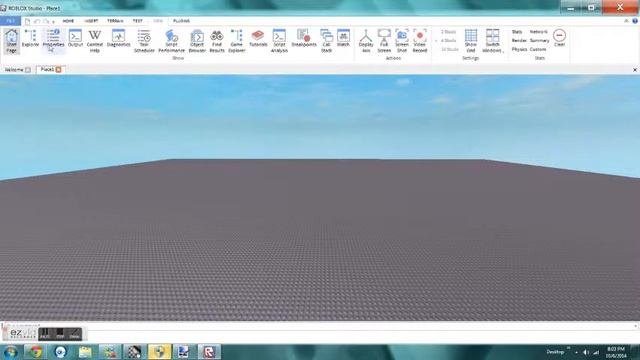Toggle the Stats display
640x360 pixels.
517,32
